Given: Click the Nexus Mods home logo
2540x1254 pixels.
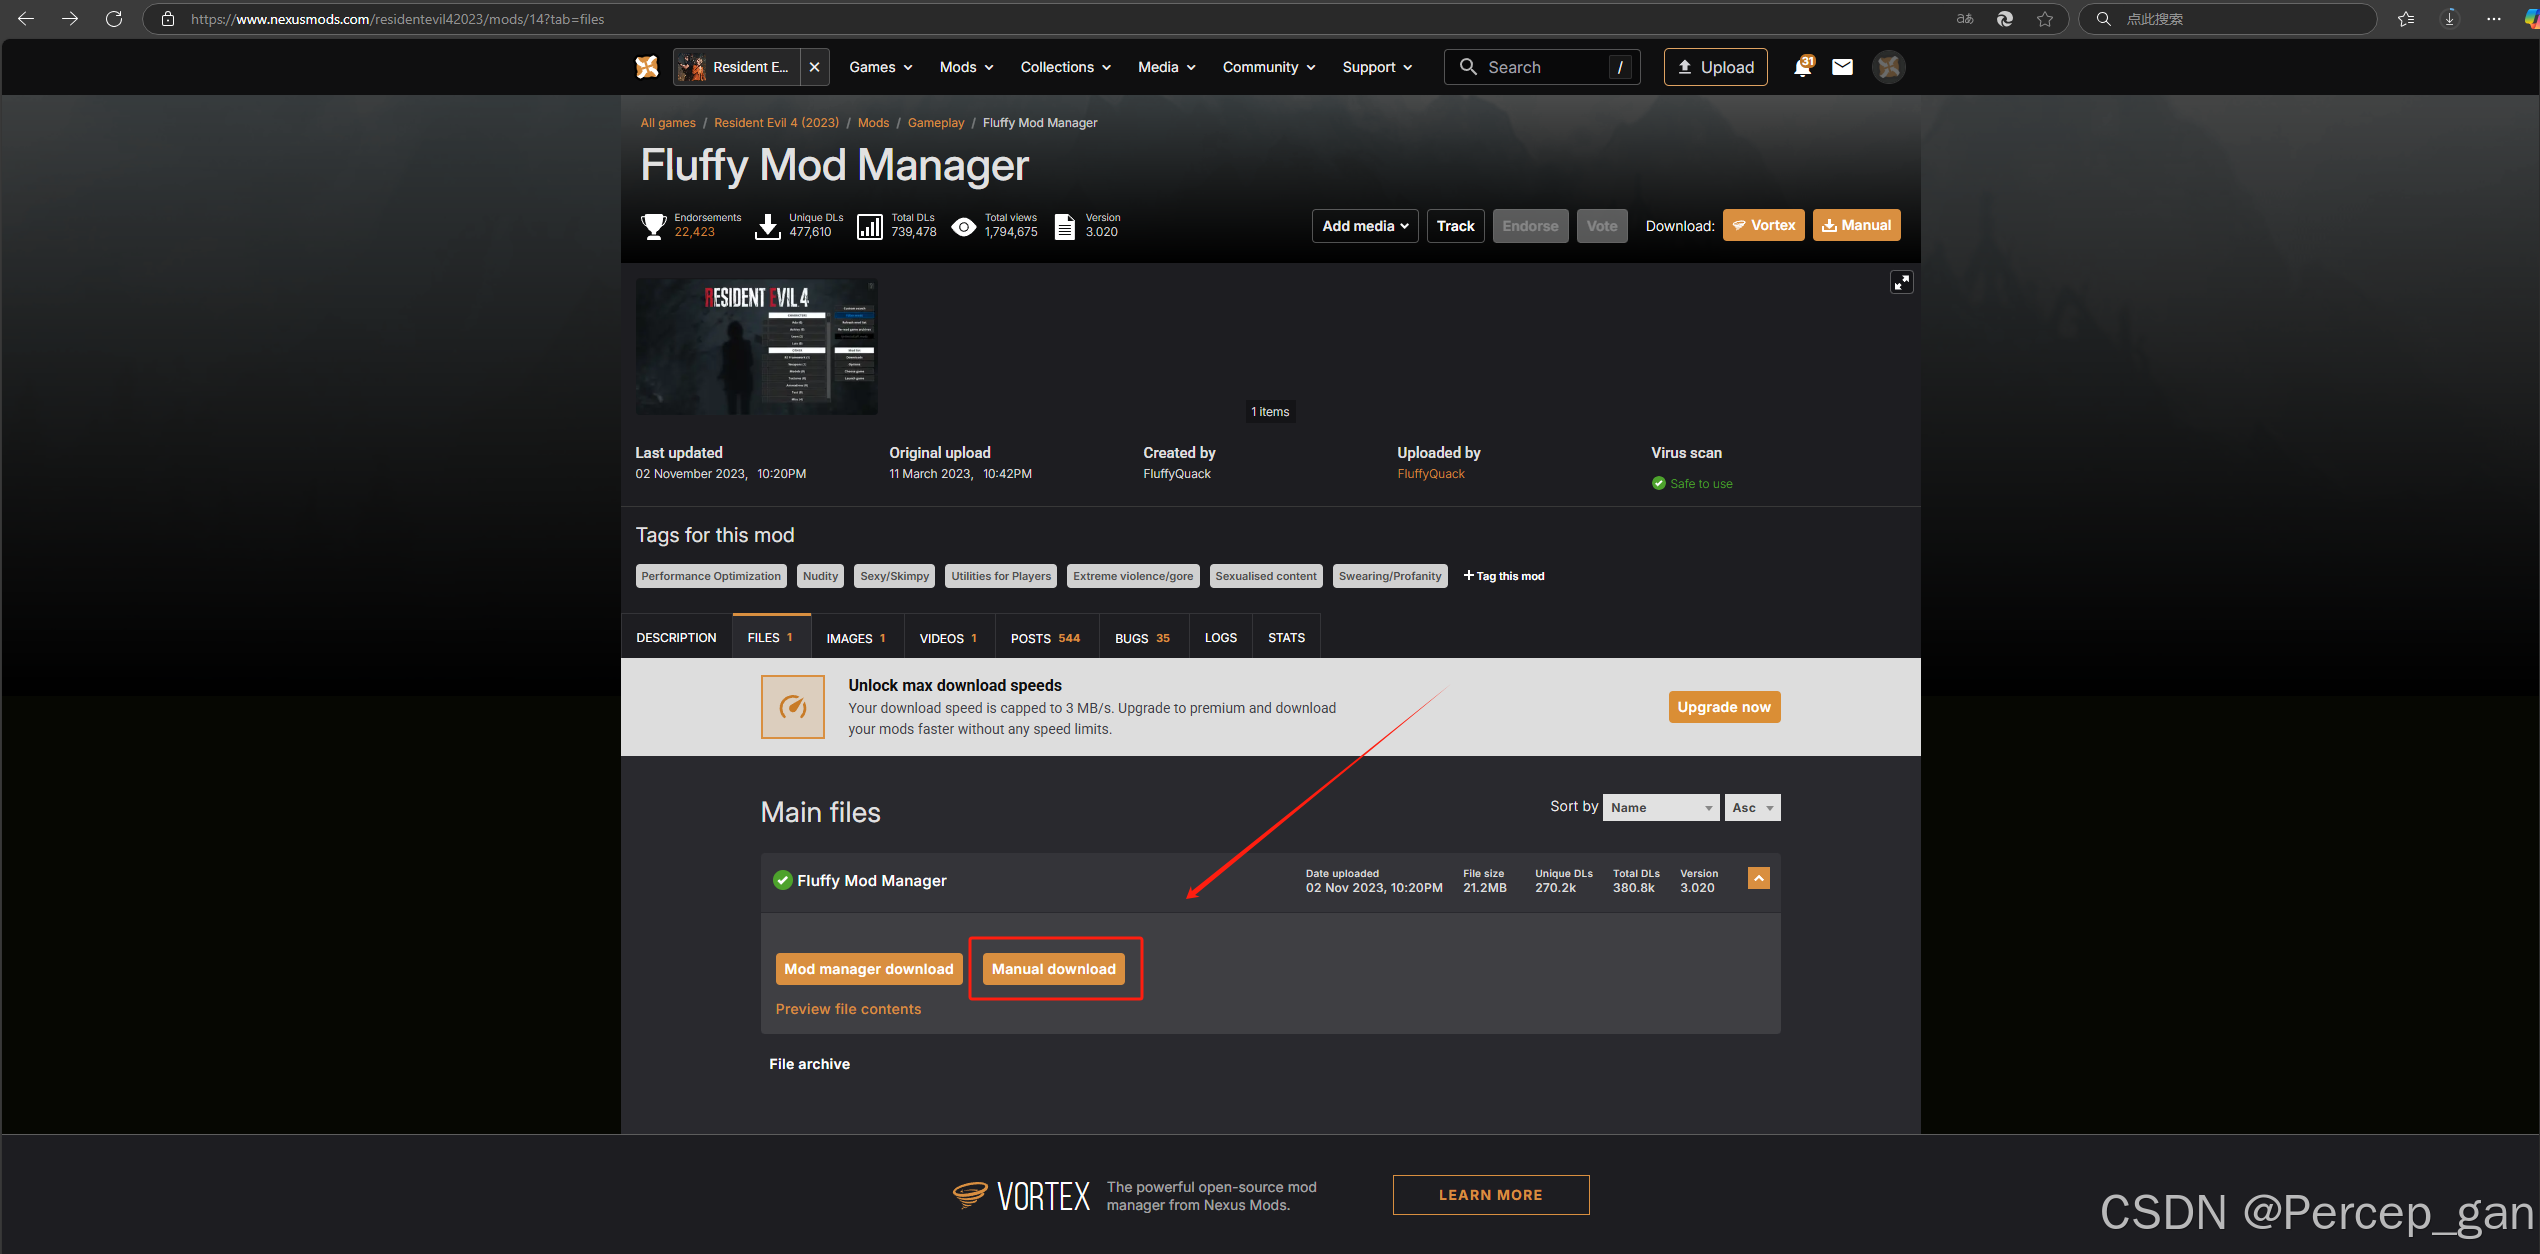Looking at the screenshot, I should click(647, 67).
